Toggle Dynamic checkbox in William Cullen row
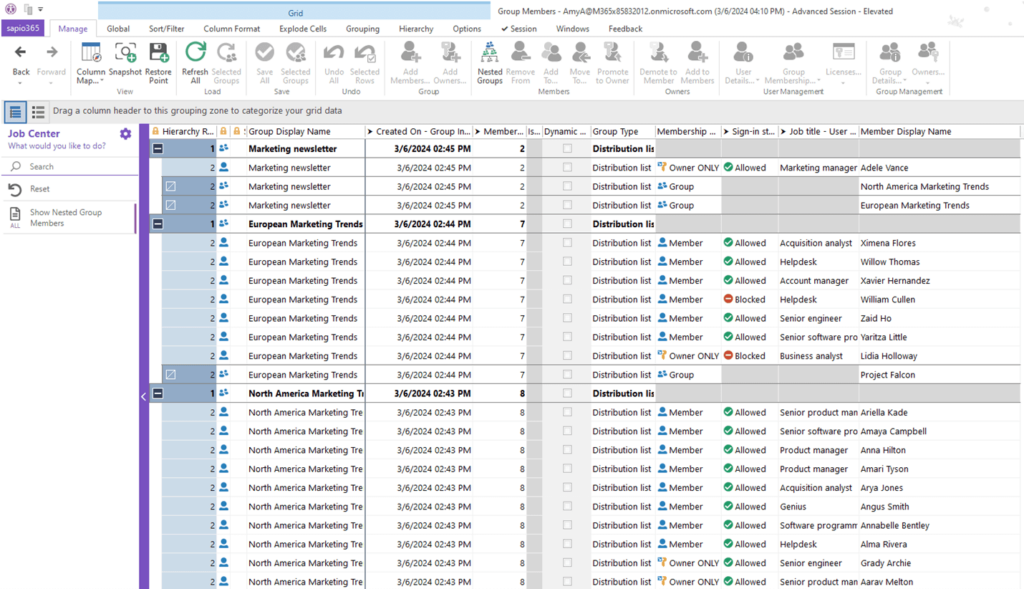Image resolution: width=1024 pixels, height=589 pixels. coord(567,299)
